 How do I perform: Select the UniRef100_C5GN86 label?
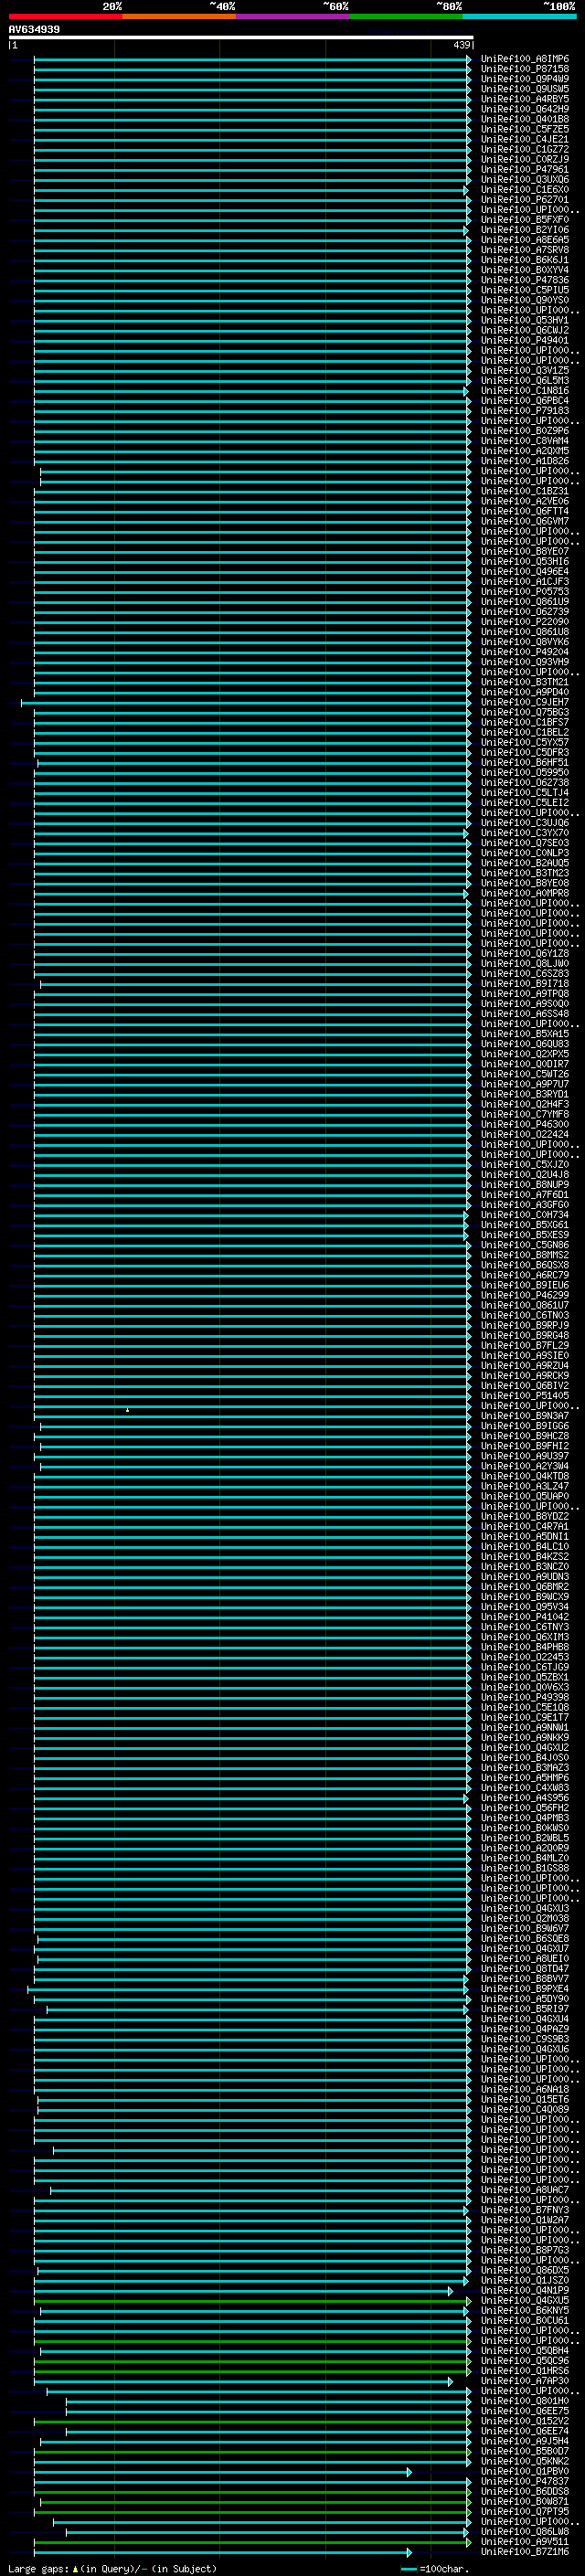click(524, 1245)
